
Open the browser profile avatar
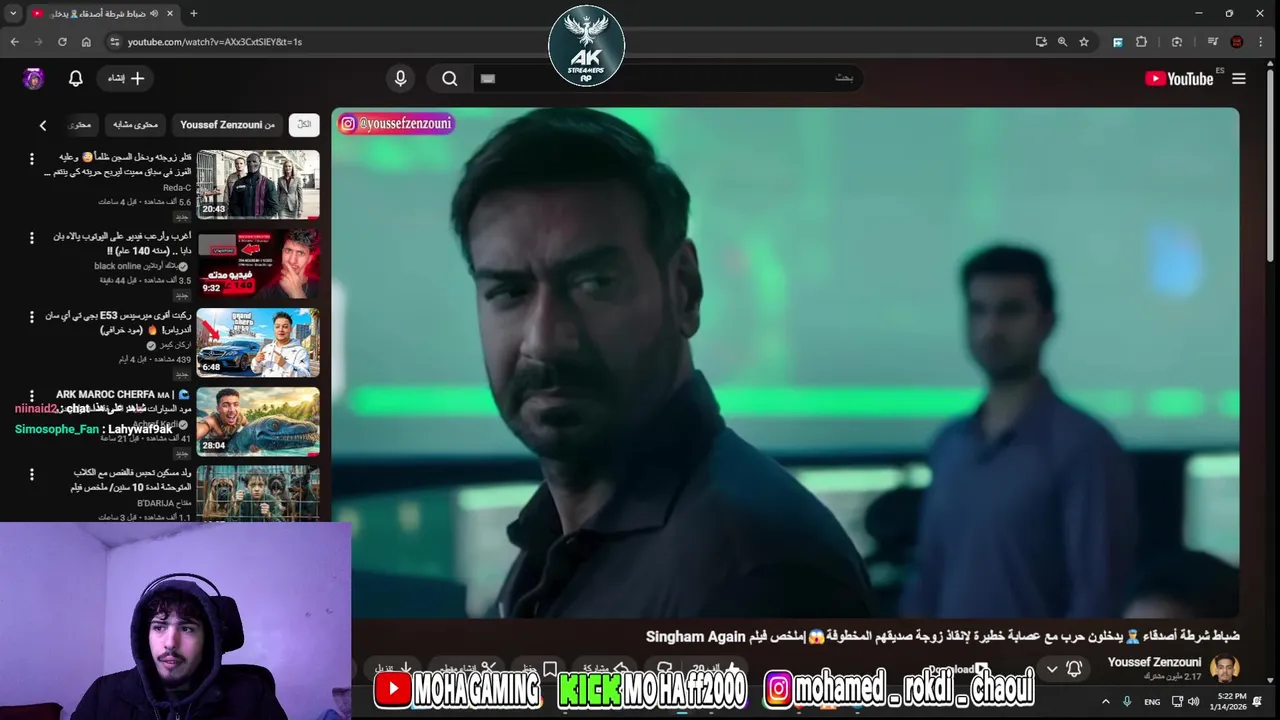(x=1237, y=42)
